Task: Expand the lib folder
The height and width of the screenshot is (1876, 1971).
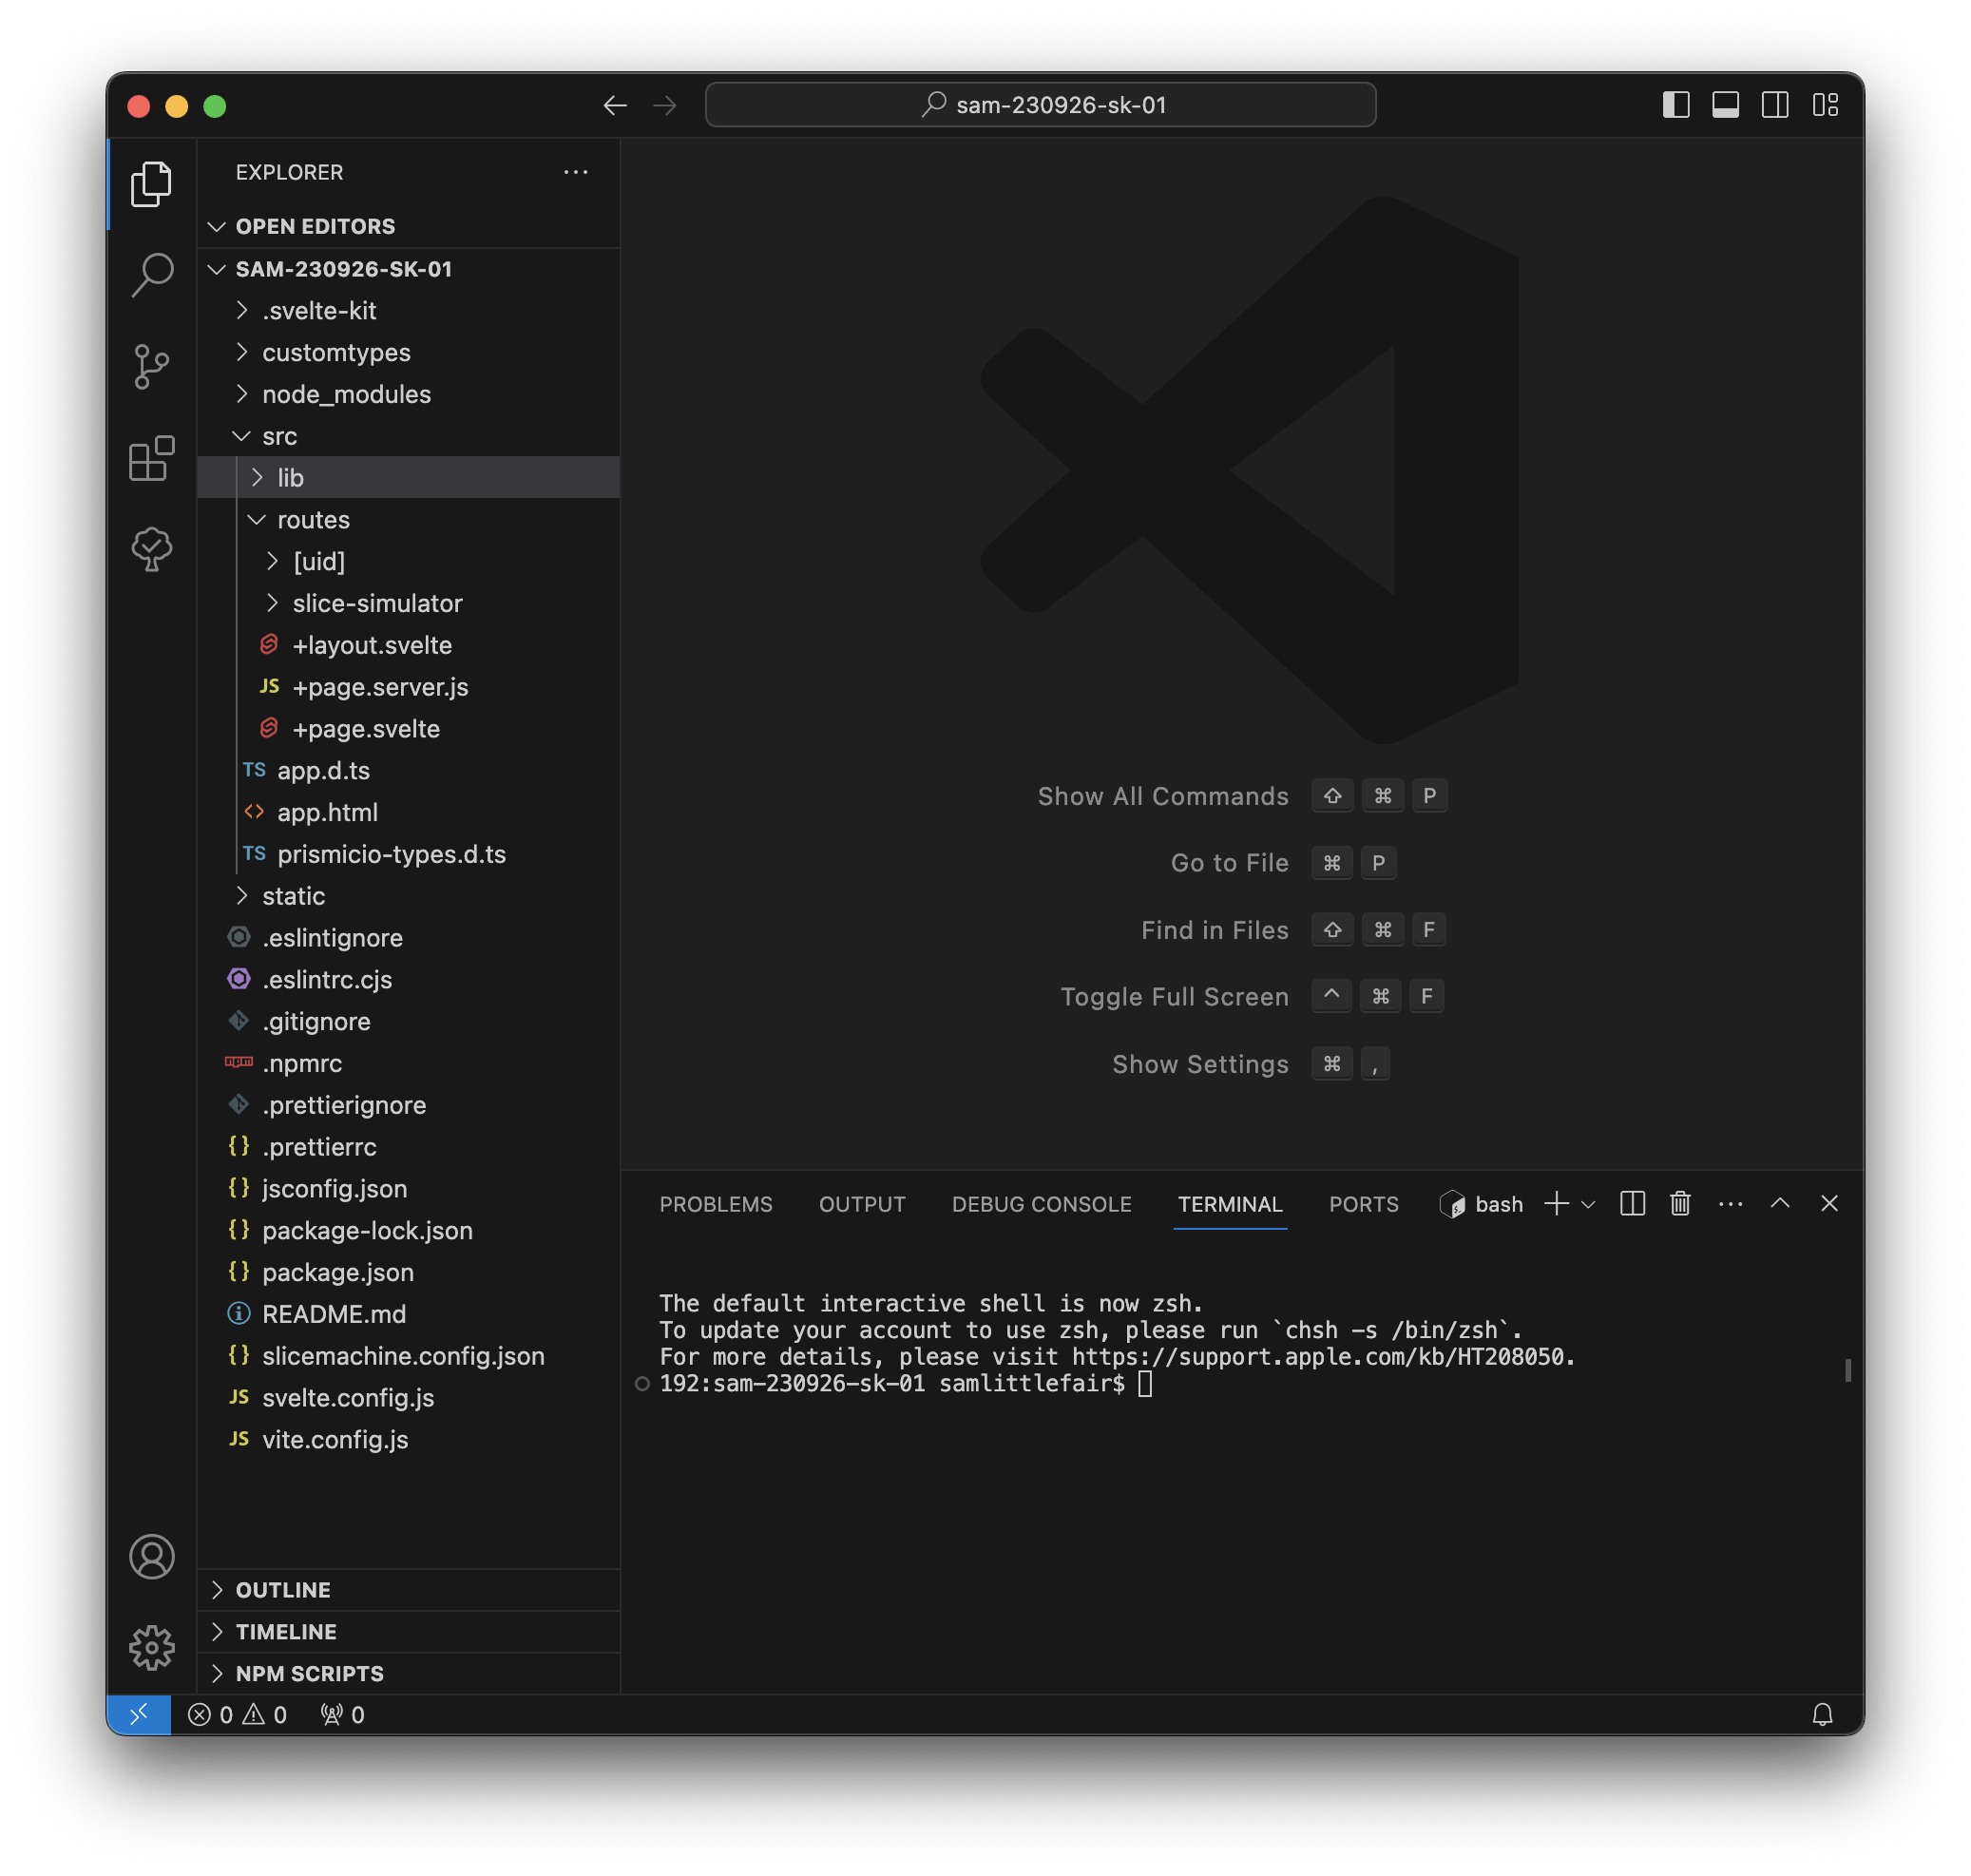Action: pyautogui.click(x=290, y=478)
